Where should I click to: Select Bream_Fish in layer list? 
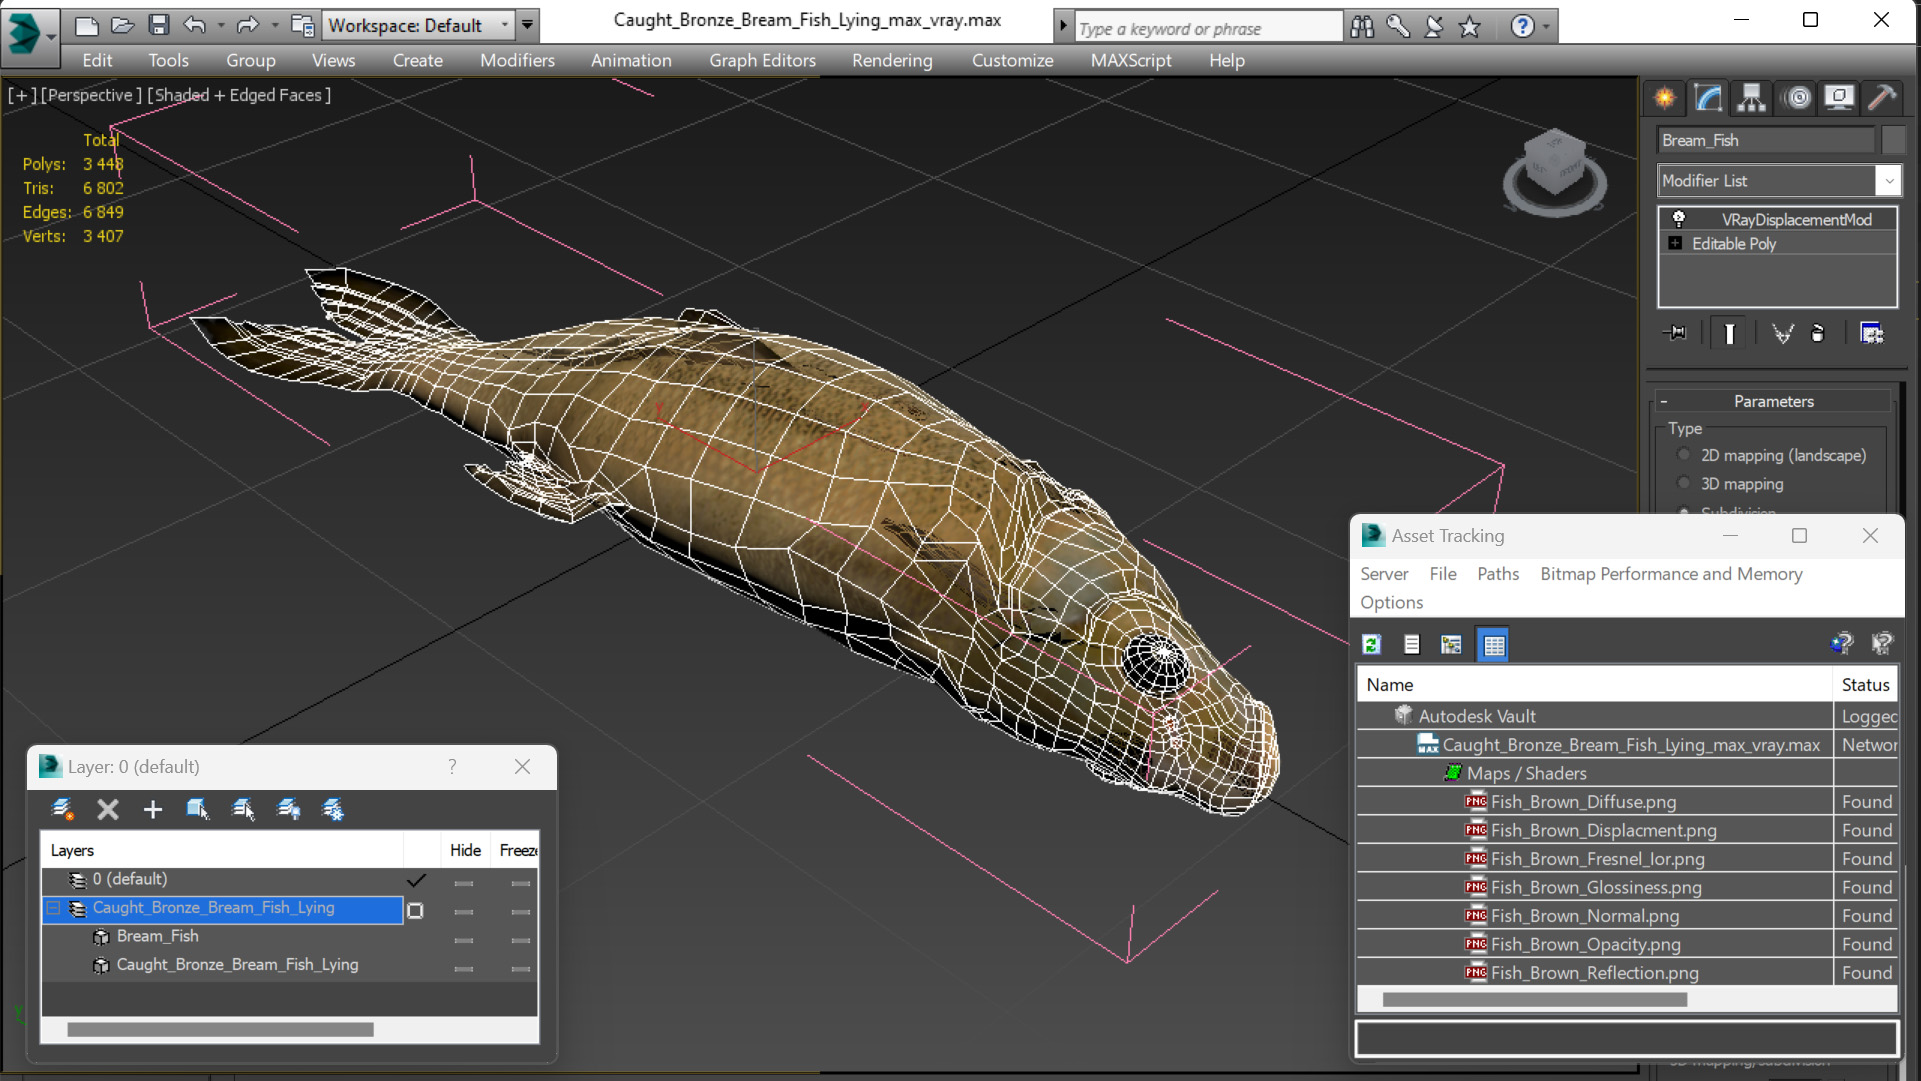tap(157, 936)
